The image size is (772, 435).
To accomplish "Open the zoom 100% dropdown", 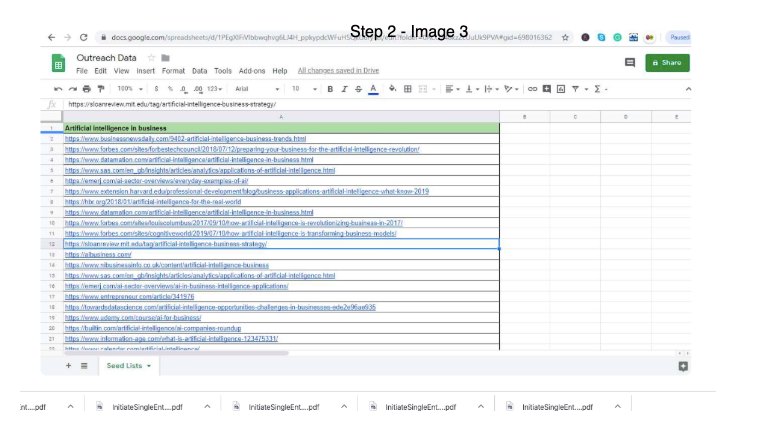I will [x=130, y=89].
